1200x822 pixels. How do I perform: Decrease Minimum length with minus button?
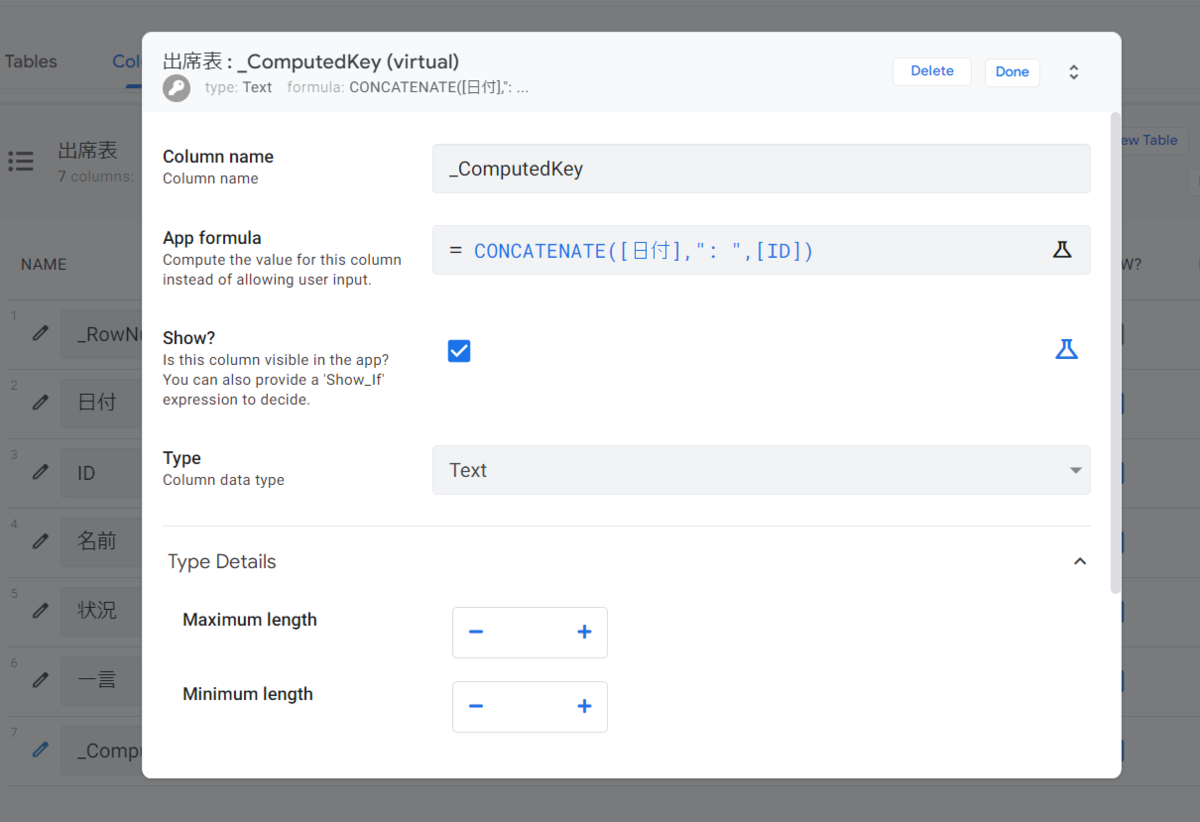coord(476,706)
